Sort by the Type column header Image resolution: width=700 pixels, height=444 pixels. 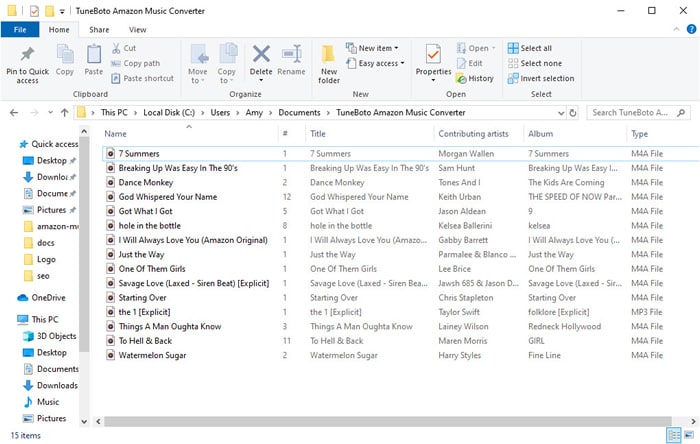(x=639, y=133)
